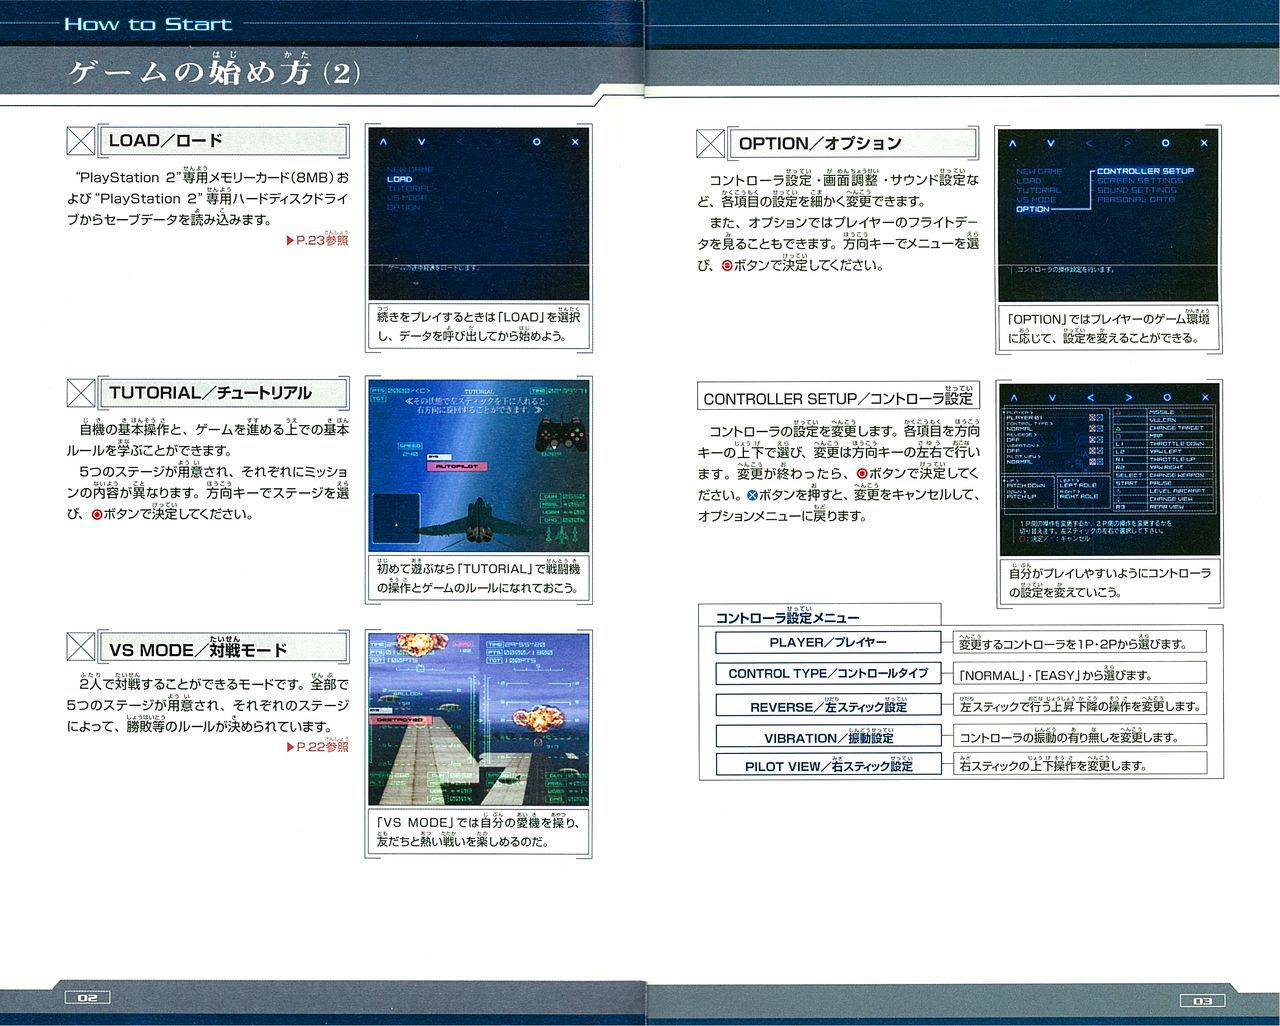Click the MISSILE row in the button mapping list
The height and width of the screenshot is (1026, 1280).
(x=1163, y=412)
